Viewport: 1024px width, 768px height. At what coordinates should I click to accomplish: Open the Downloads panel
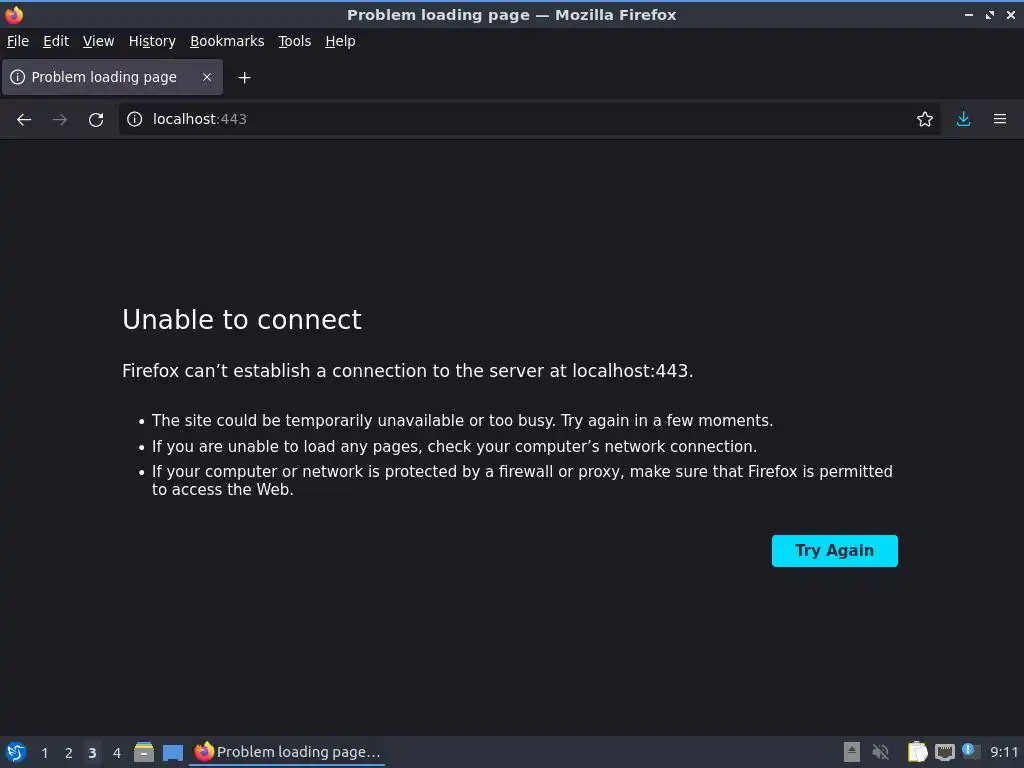tap(963, 119)
